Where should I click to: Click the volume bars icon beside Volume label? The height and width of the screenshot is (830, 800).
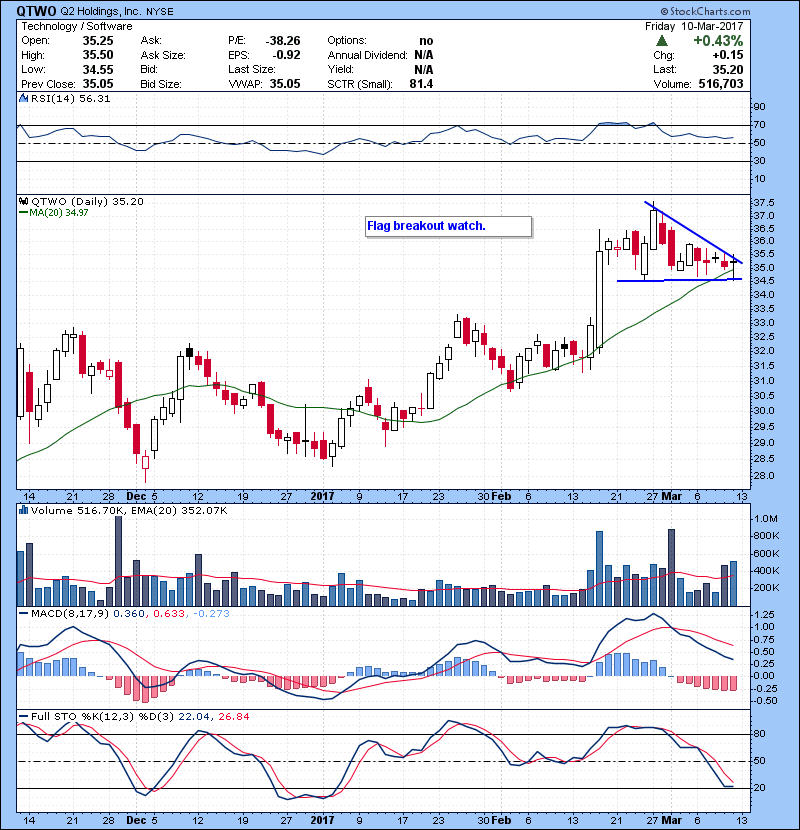[23, 510]
